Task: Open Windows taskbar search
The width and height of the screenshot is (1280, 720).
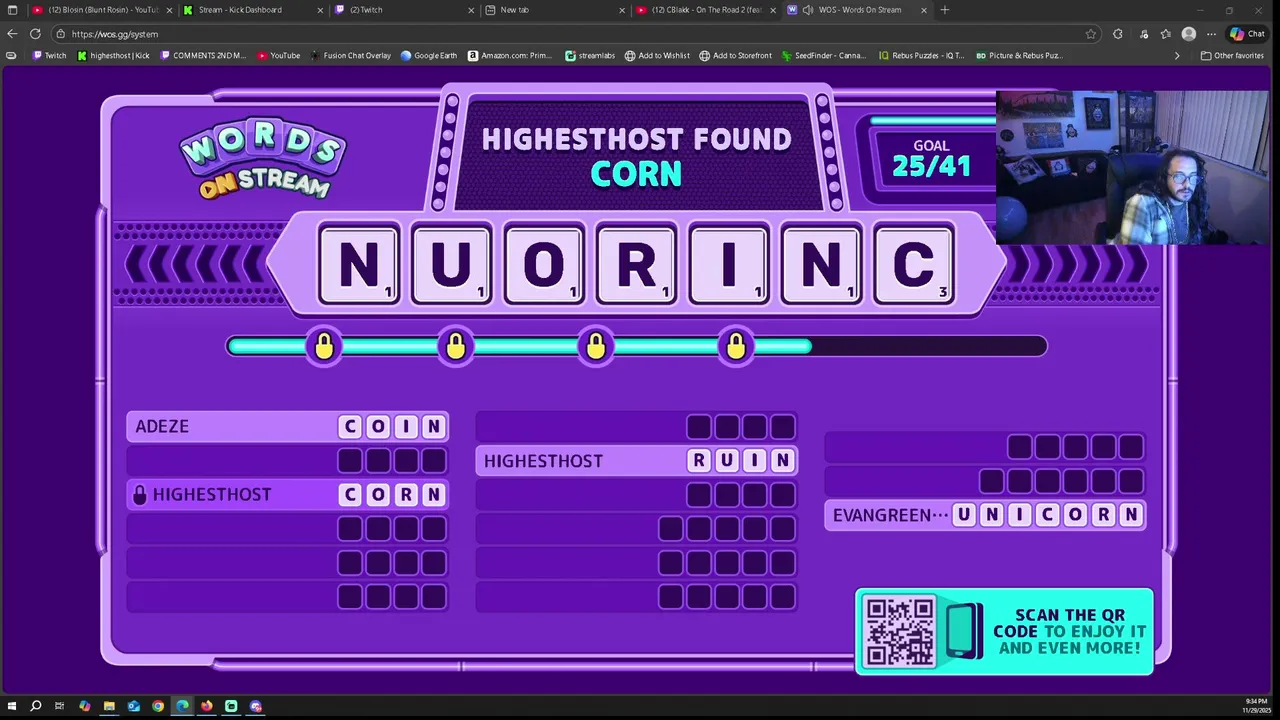Action: [36, 706]
